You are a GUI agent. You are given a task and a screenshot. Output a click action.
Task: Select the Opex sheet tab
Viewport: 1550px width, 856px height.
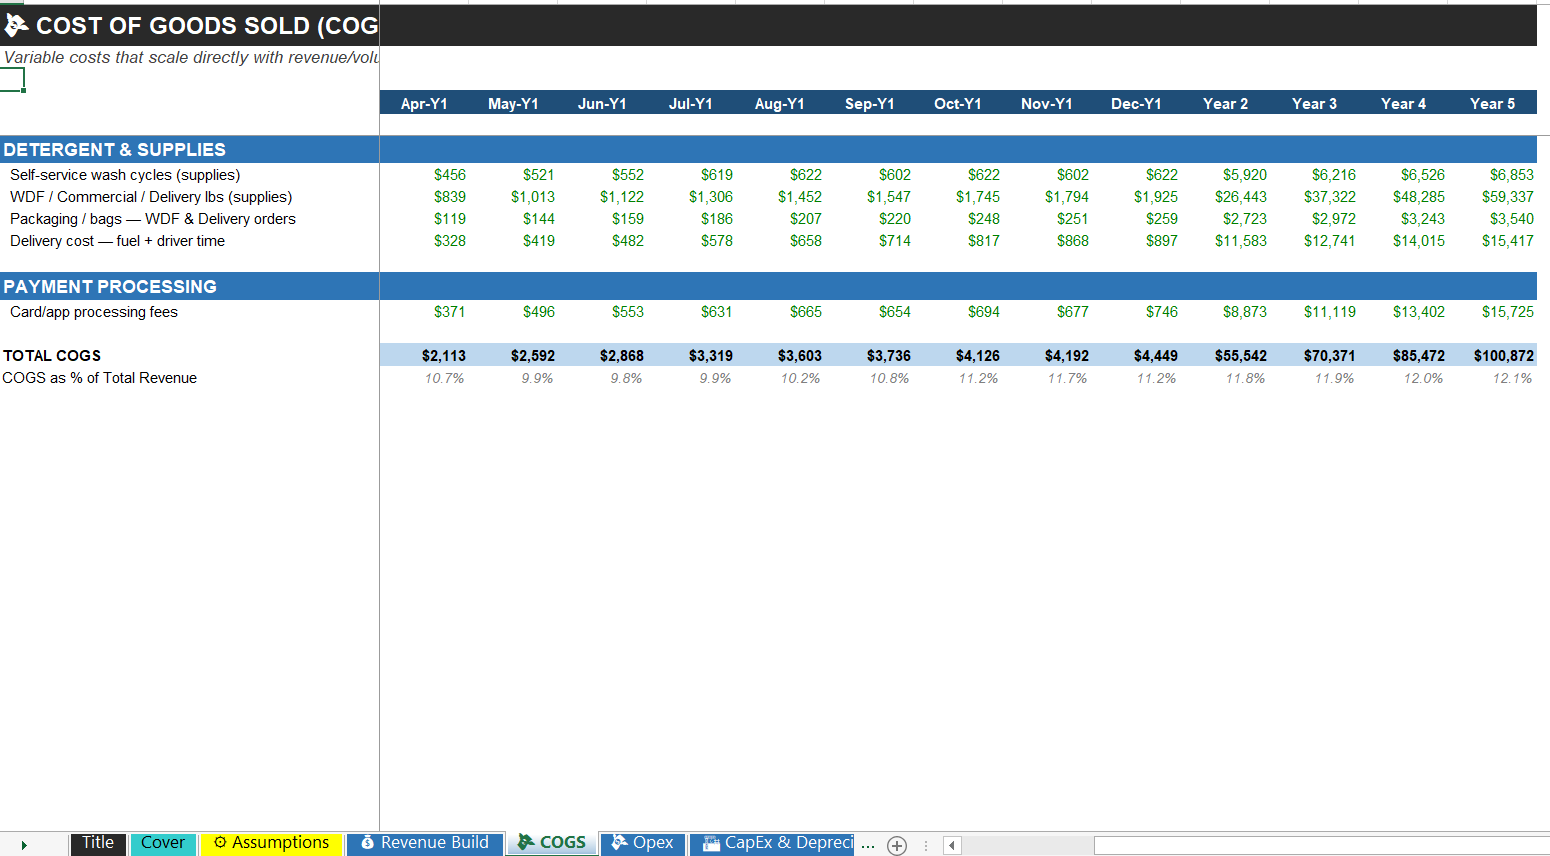coord(643,843)
